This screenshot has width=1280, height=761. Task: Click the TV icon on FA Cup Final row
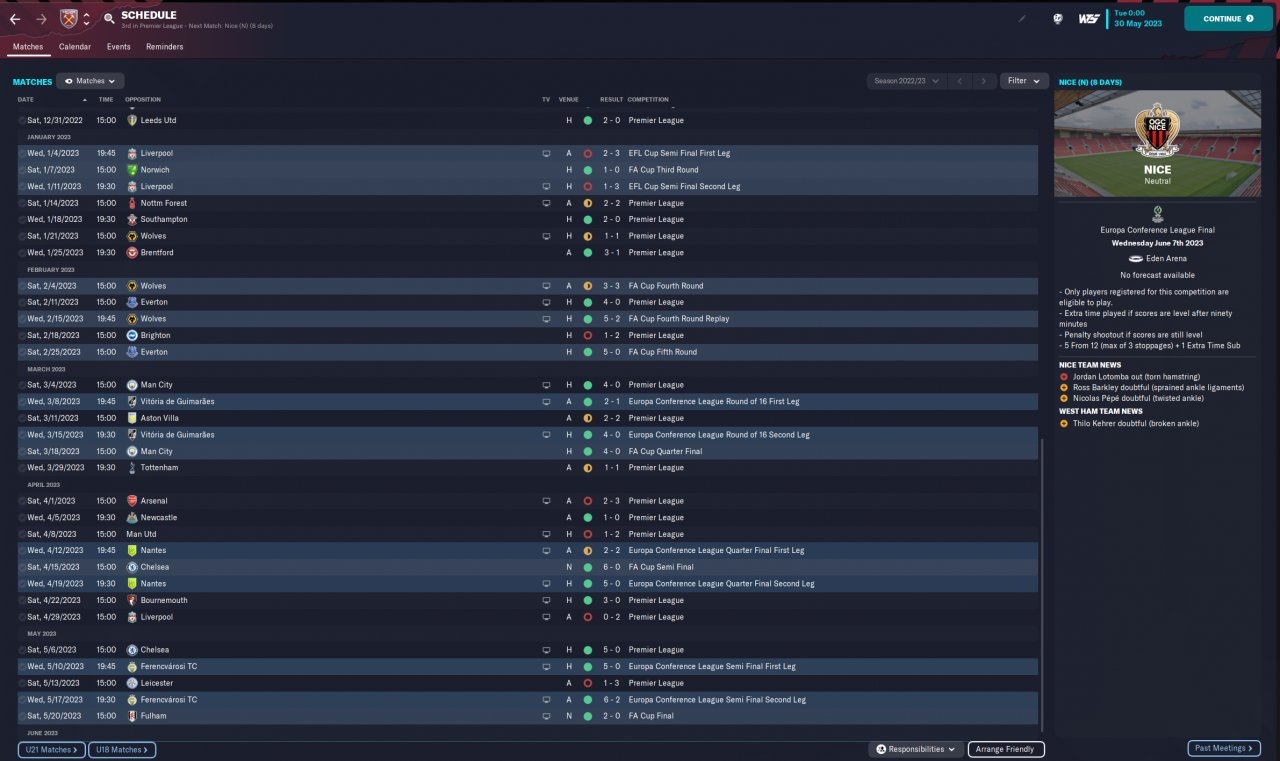point(546,716)
